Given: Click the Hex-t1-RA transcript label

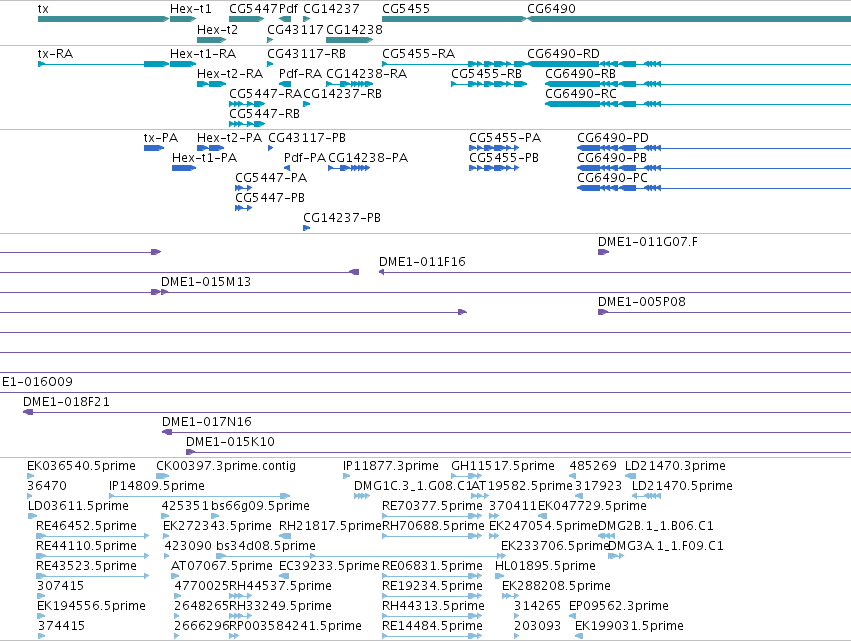Looking at the screenshot, I should click(x=203, y=54).
